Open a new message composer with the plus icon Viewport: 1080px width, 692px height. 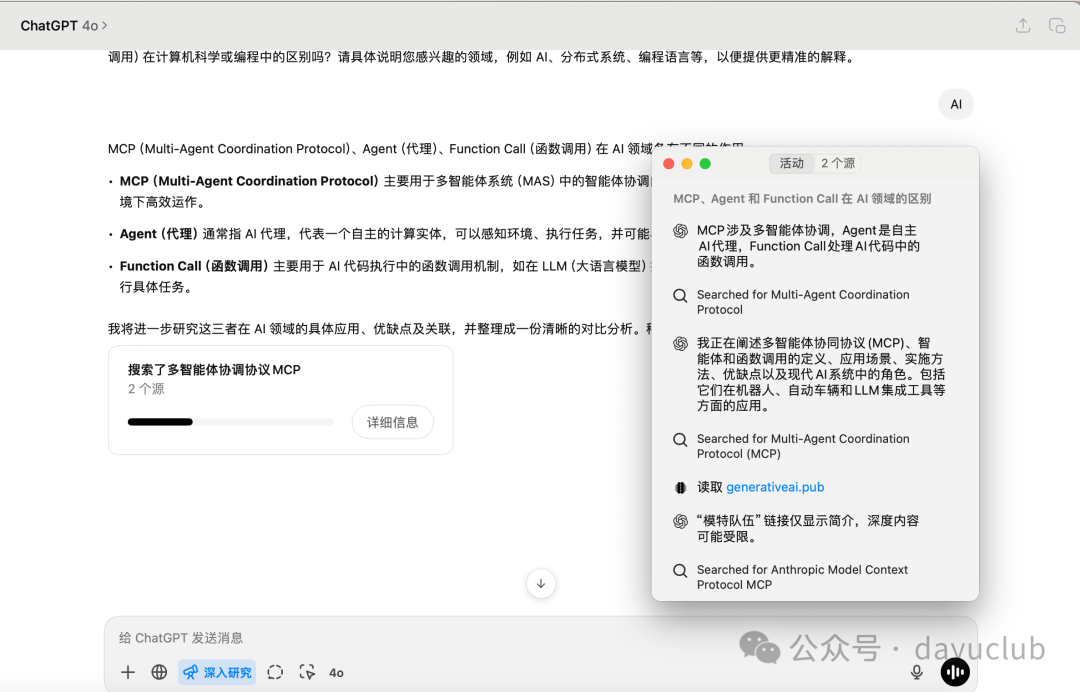127,672
